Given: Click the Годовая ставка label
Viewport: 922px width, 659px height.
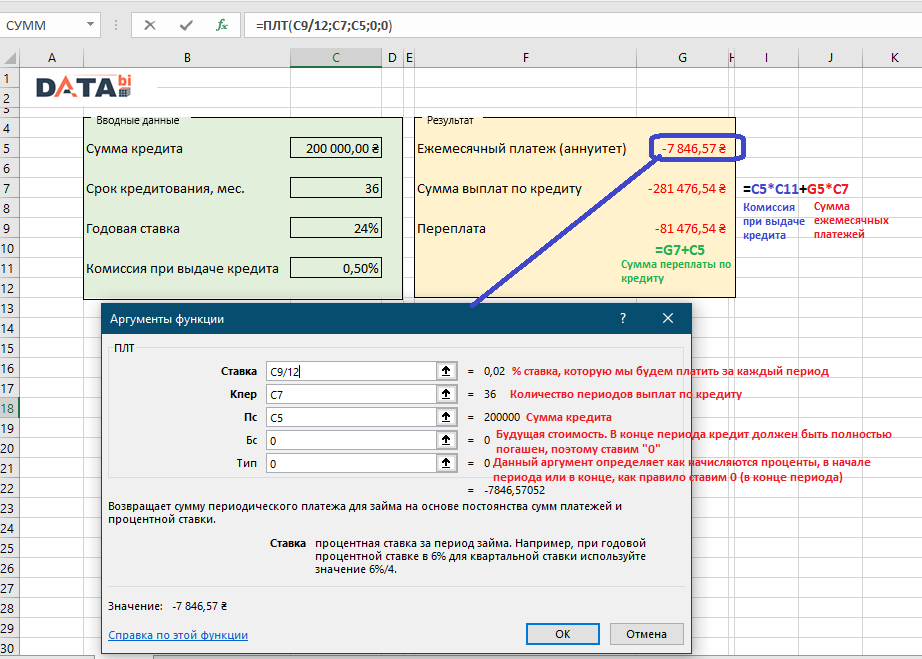Looking at the screenshot, I should (x=133, y=229).
